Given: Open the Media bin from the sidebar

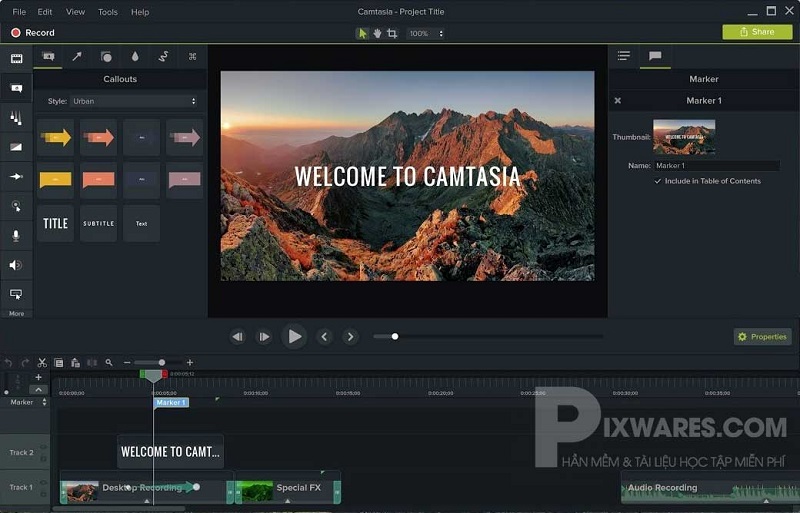Looking at the screenshot, I should (x=16, y=59).
